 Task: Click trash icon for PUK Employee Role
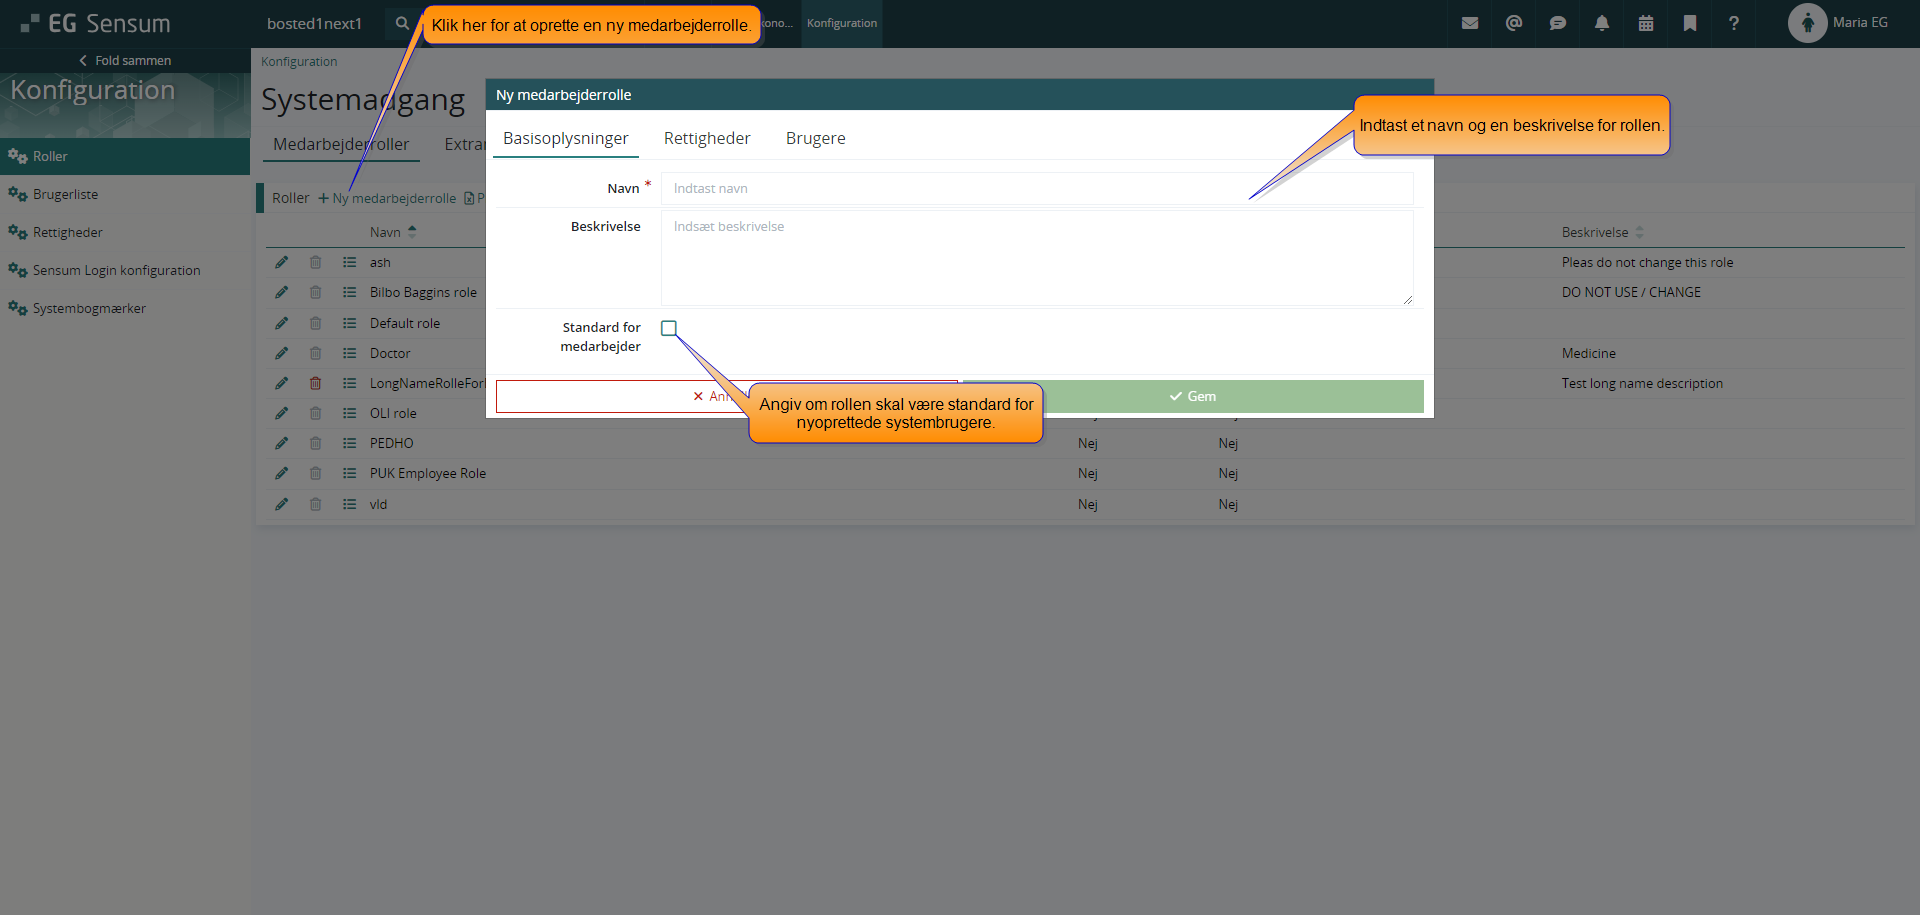pos(315,473)
